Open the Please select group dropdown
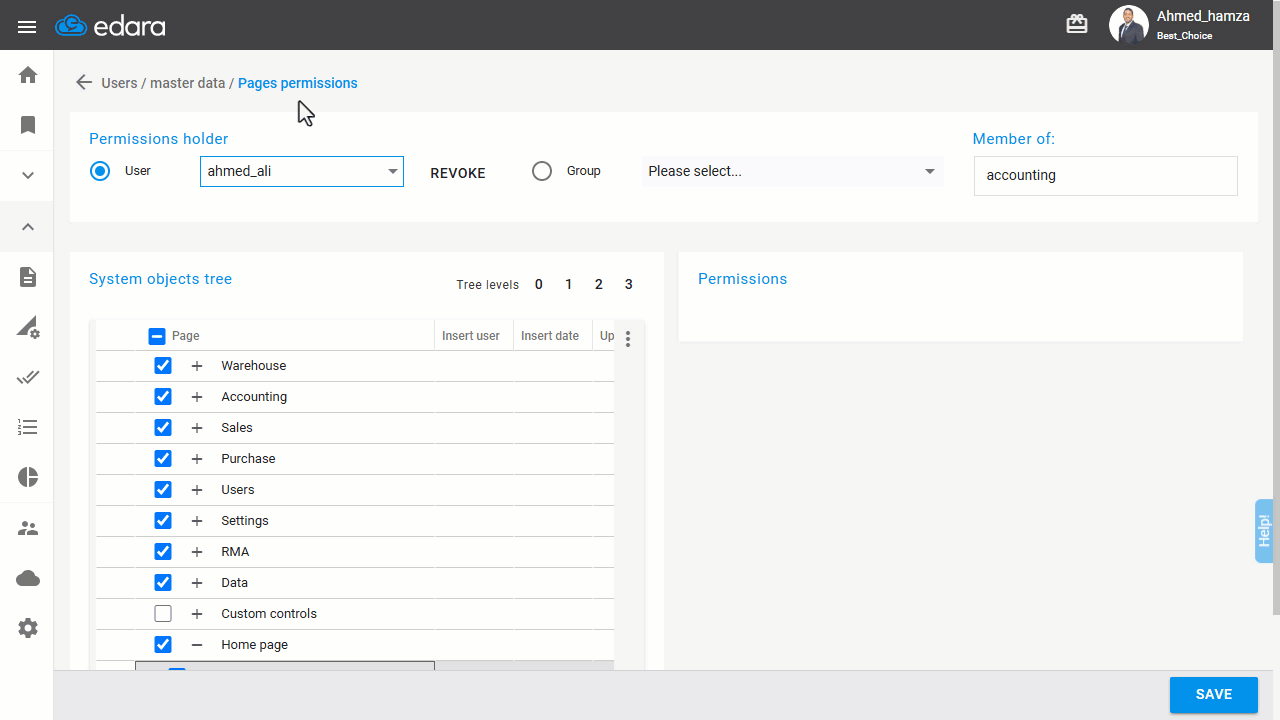 (792, 171)
